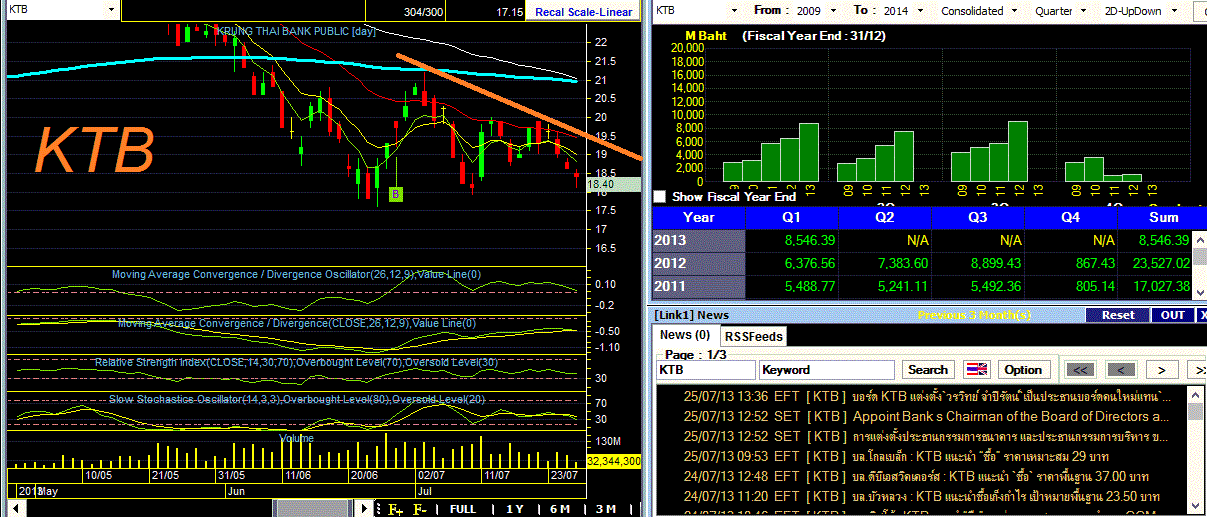Click the news list scroll-up arrow
1207x517 pixels.
1196,396
